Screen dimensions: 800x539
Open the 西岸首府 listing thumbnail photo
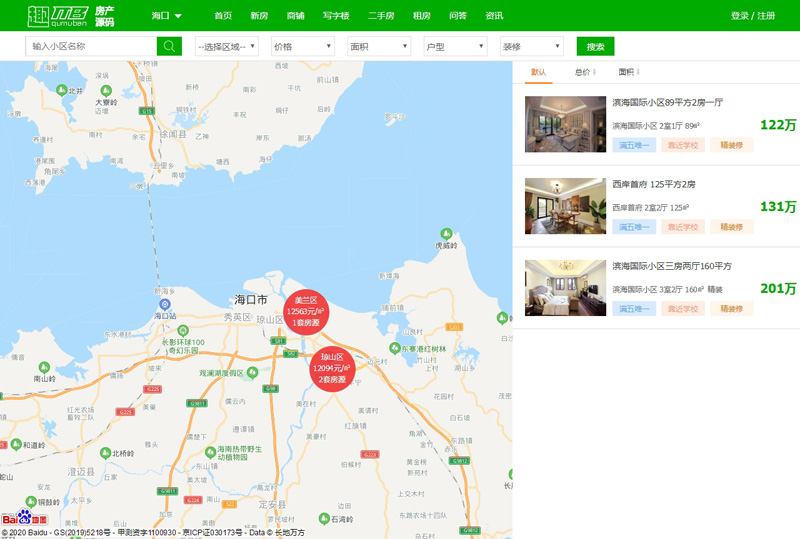click(565, 206)
